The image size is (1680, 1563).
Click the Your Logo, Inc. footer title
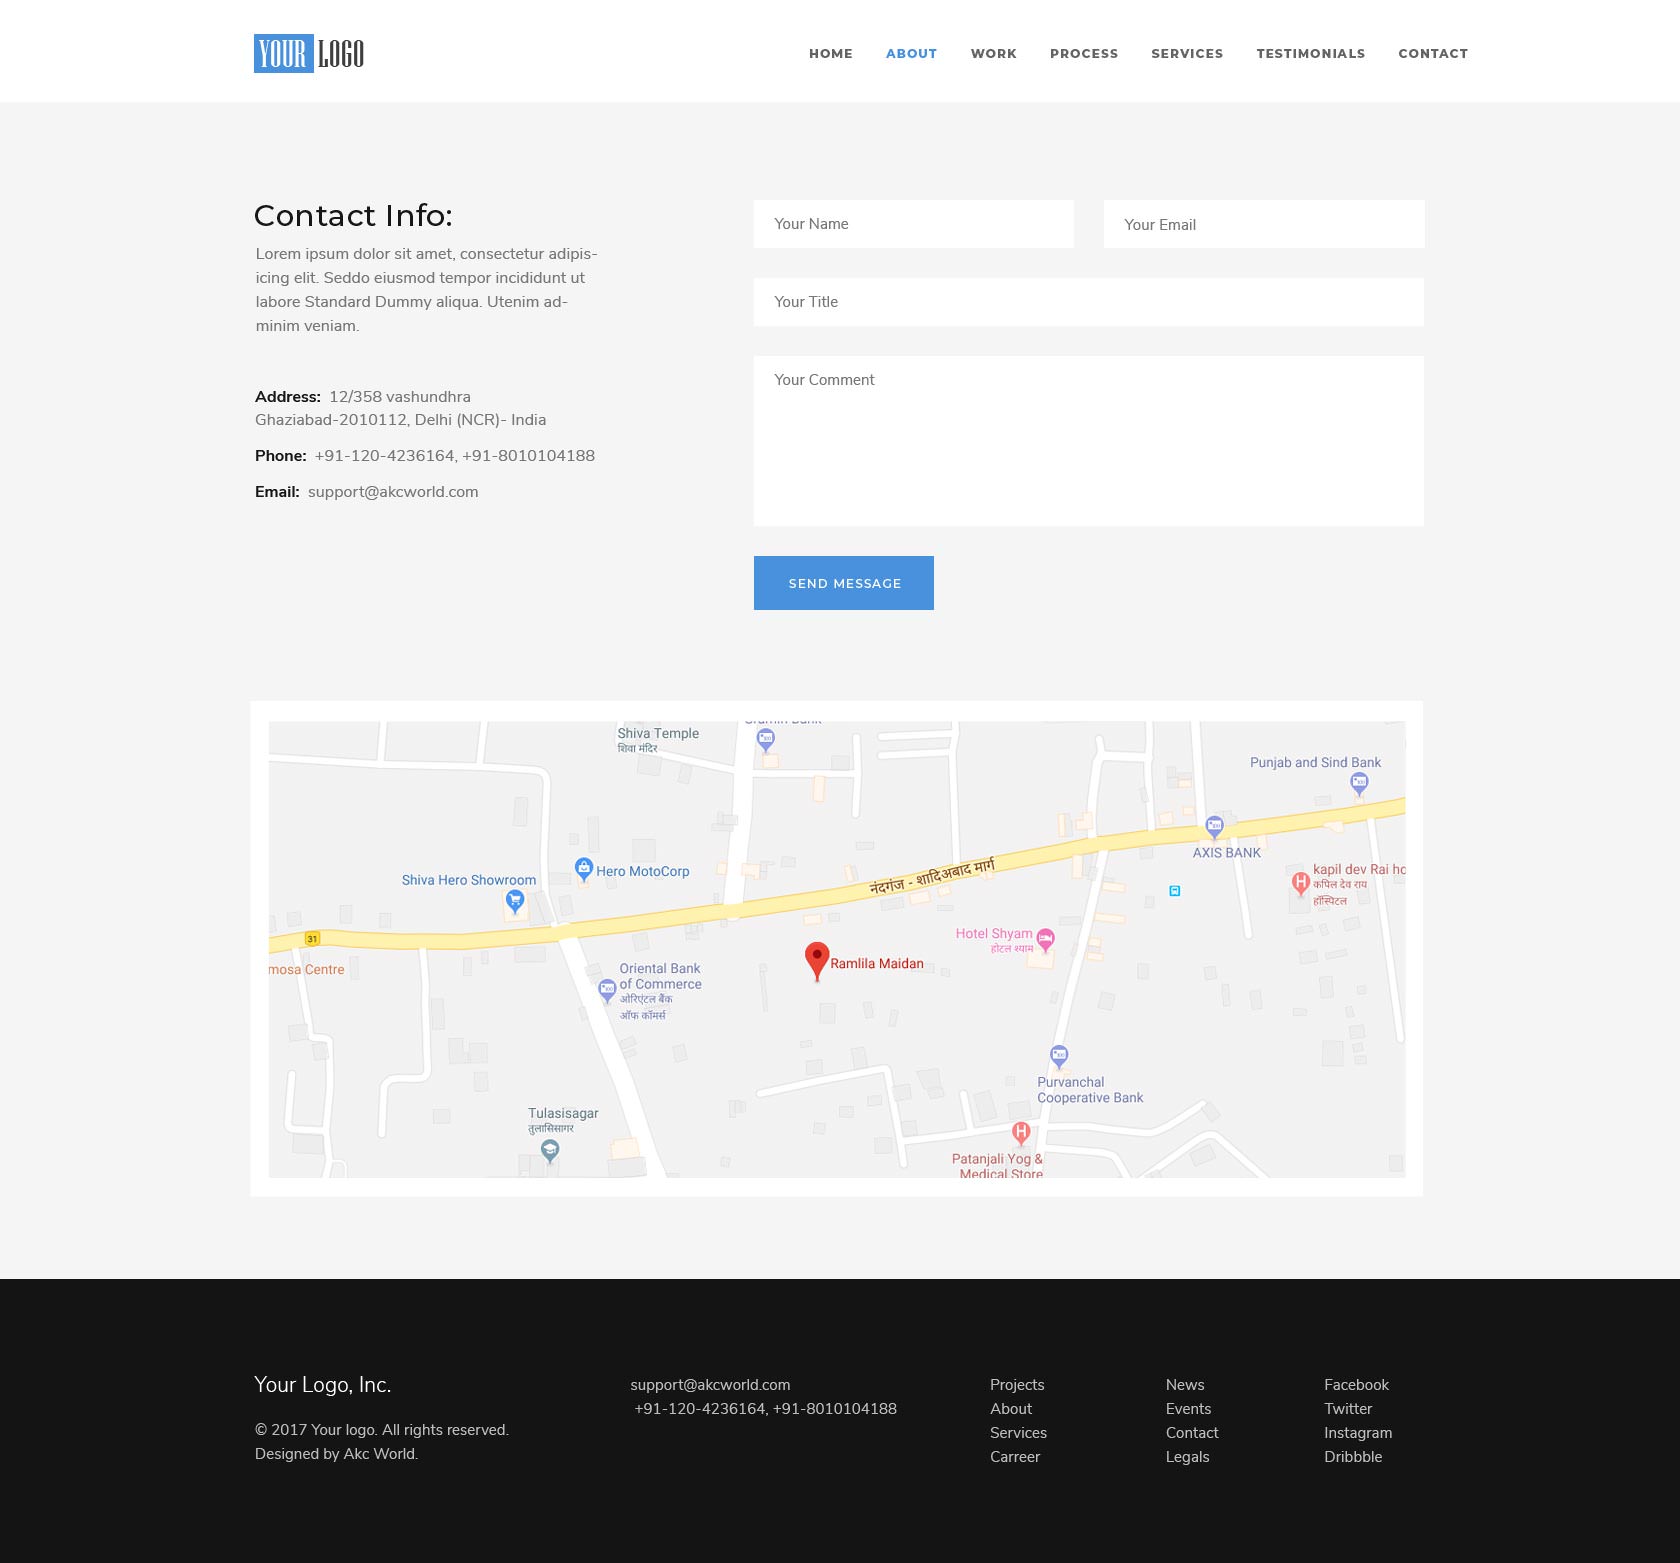point(322,1385)
